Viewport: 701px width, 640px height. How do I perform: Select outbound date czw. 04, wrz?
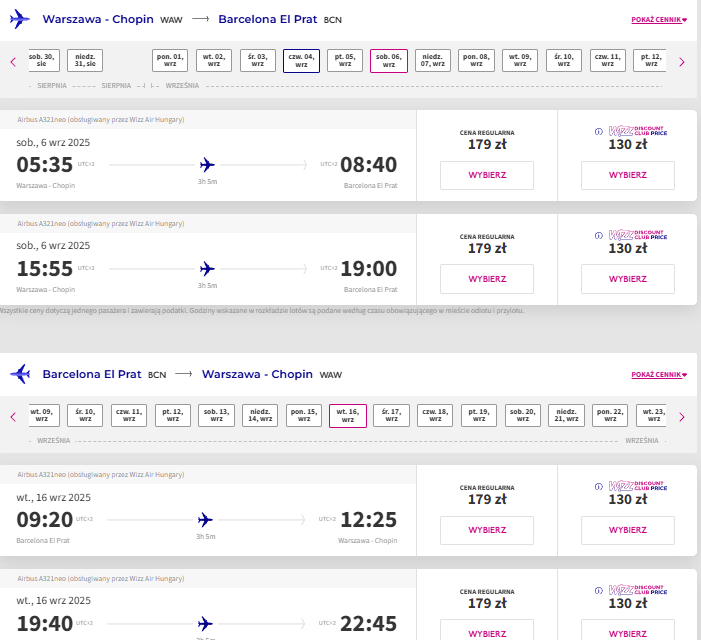[301, 61]
